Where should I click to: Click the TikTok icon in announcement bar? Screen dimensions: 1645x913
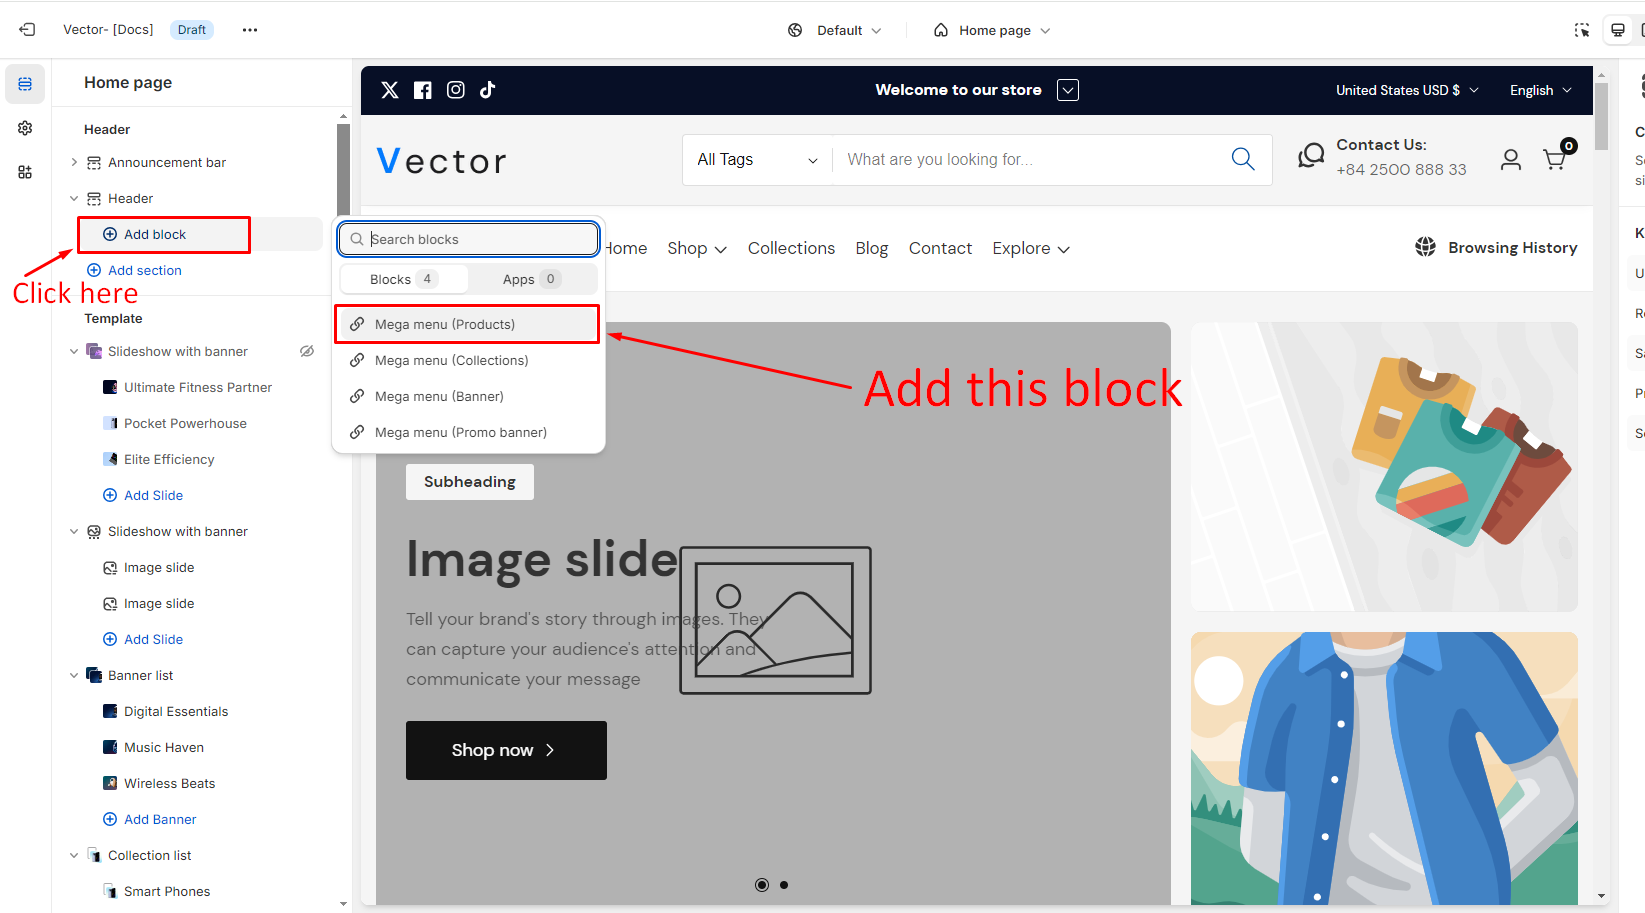point(487,90)
